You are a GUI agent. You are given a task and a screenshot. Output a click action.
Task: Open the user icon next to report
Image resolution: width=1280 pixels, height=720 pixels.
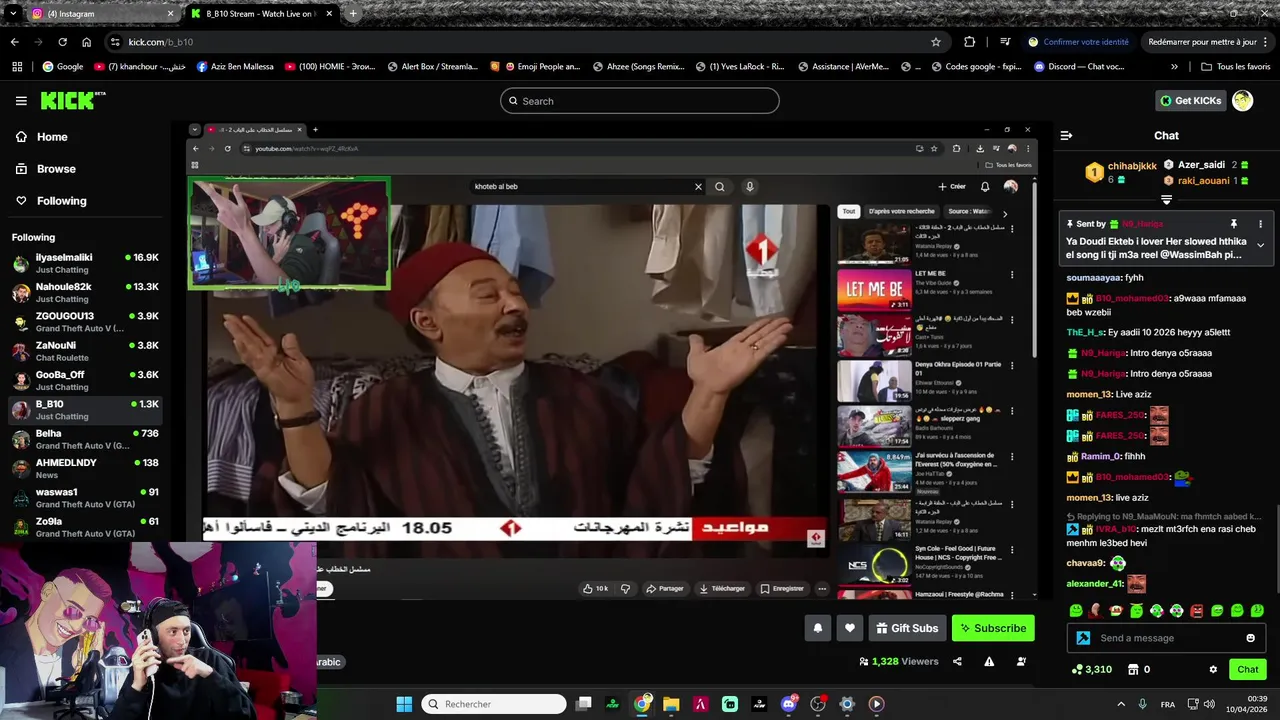[x=1021, y=661]
